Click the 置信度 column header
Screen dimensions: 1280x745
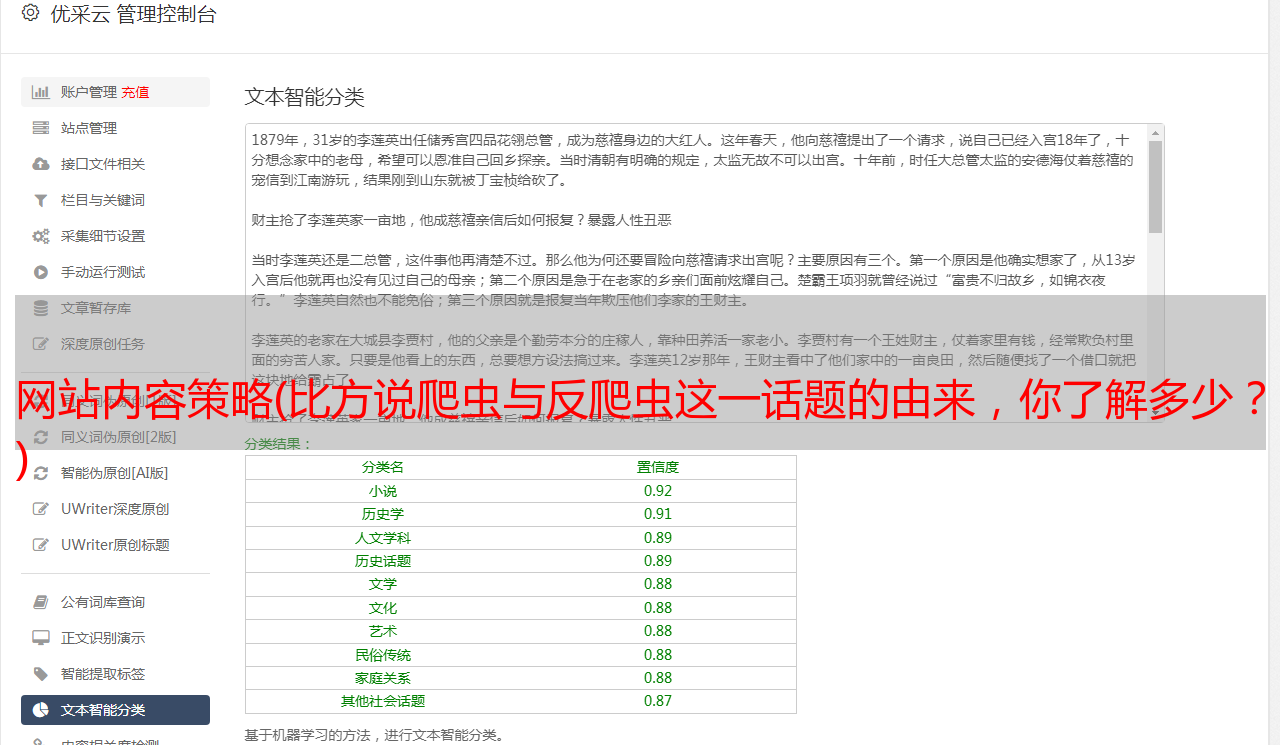[x=658, y=467]
